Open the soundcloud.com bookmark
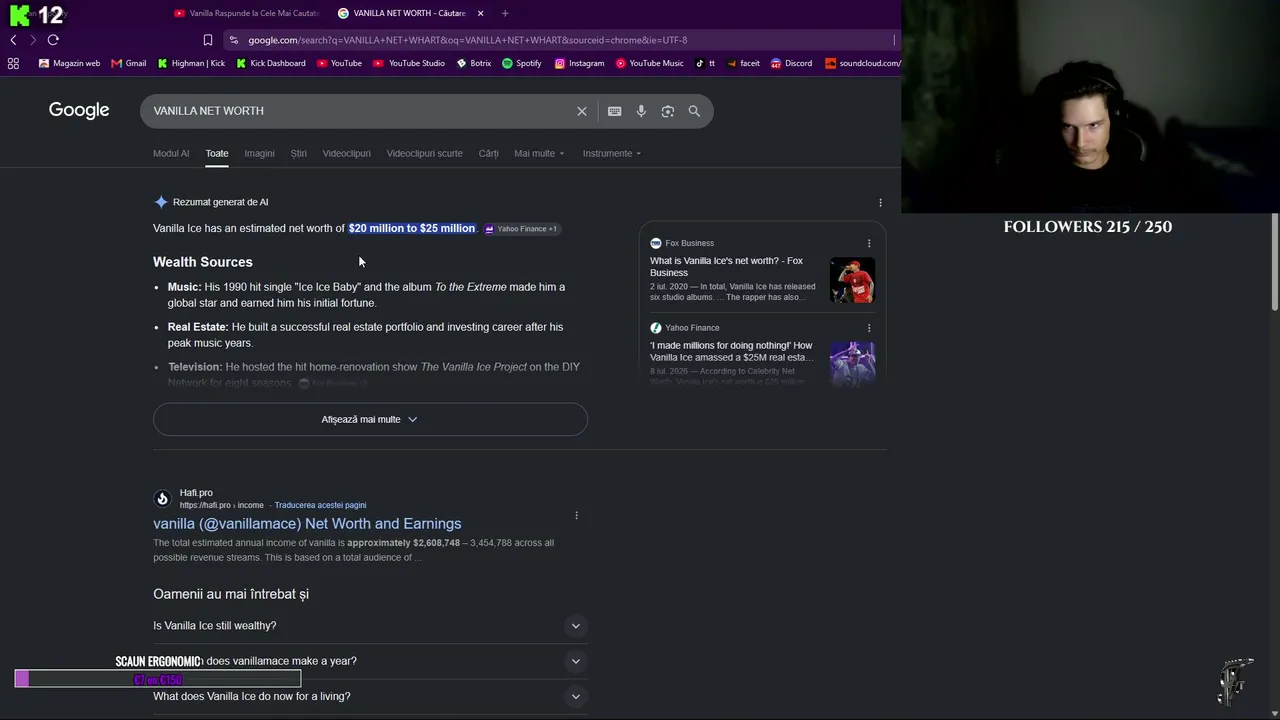The image size is (1280, 720). coord(863,63)
